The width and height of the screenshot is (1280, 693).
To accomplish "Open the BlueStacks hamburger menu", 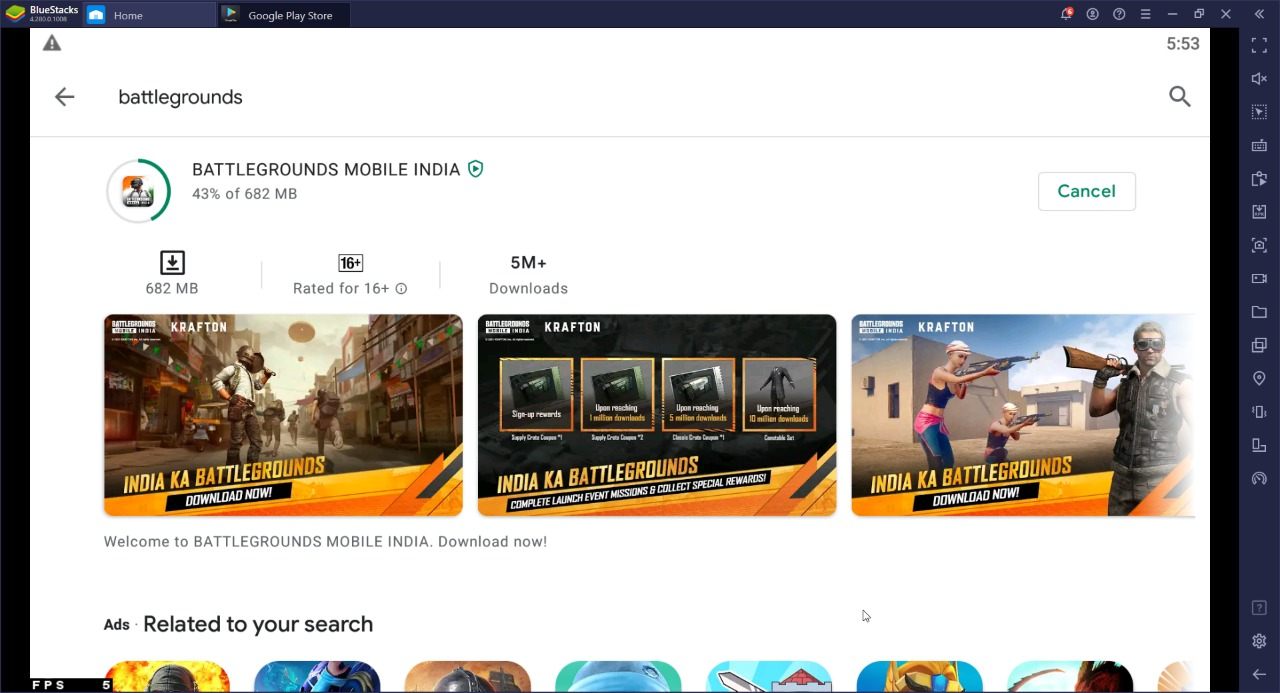I will (1146, 14).
